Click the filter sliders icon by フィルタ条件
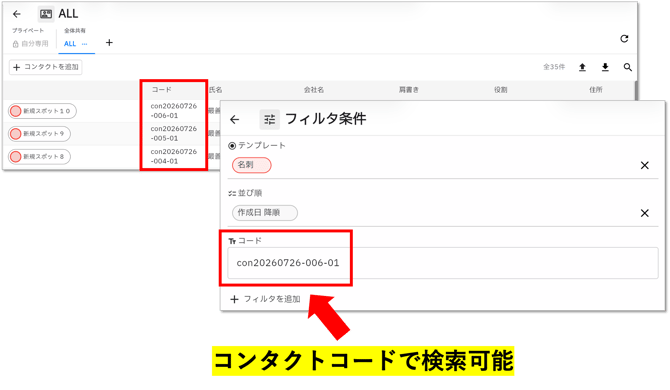Viewport: 670px width, 390px height. 270,120
